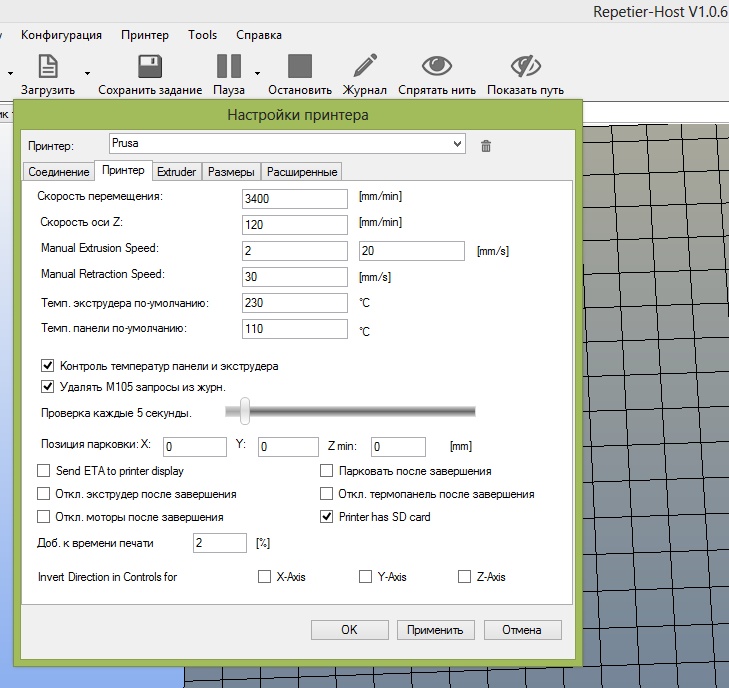This screenshot has height=688, width=729.
Task: Click the Show travel path icon
Action: [525, 66]
